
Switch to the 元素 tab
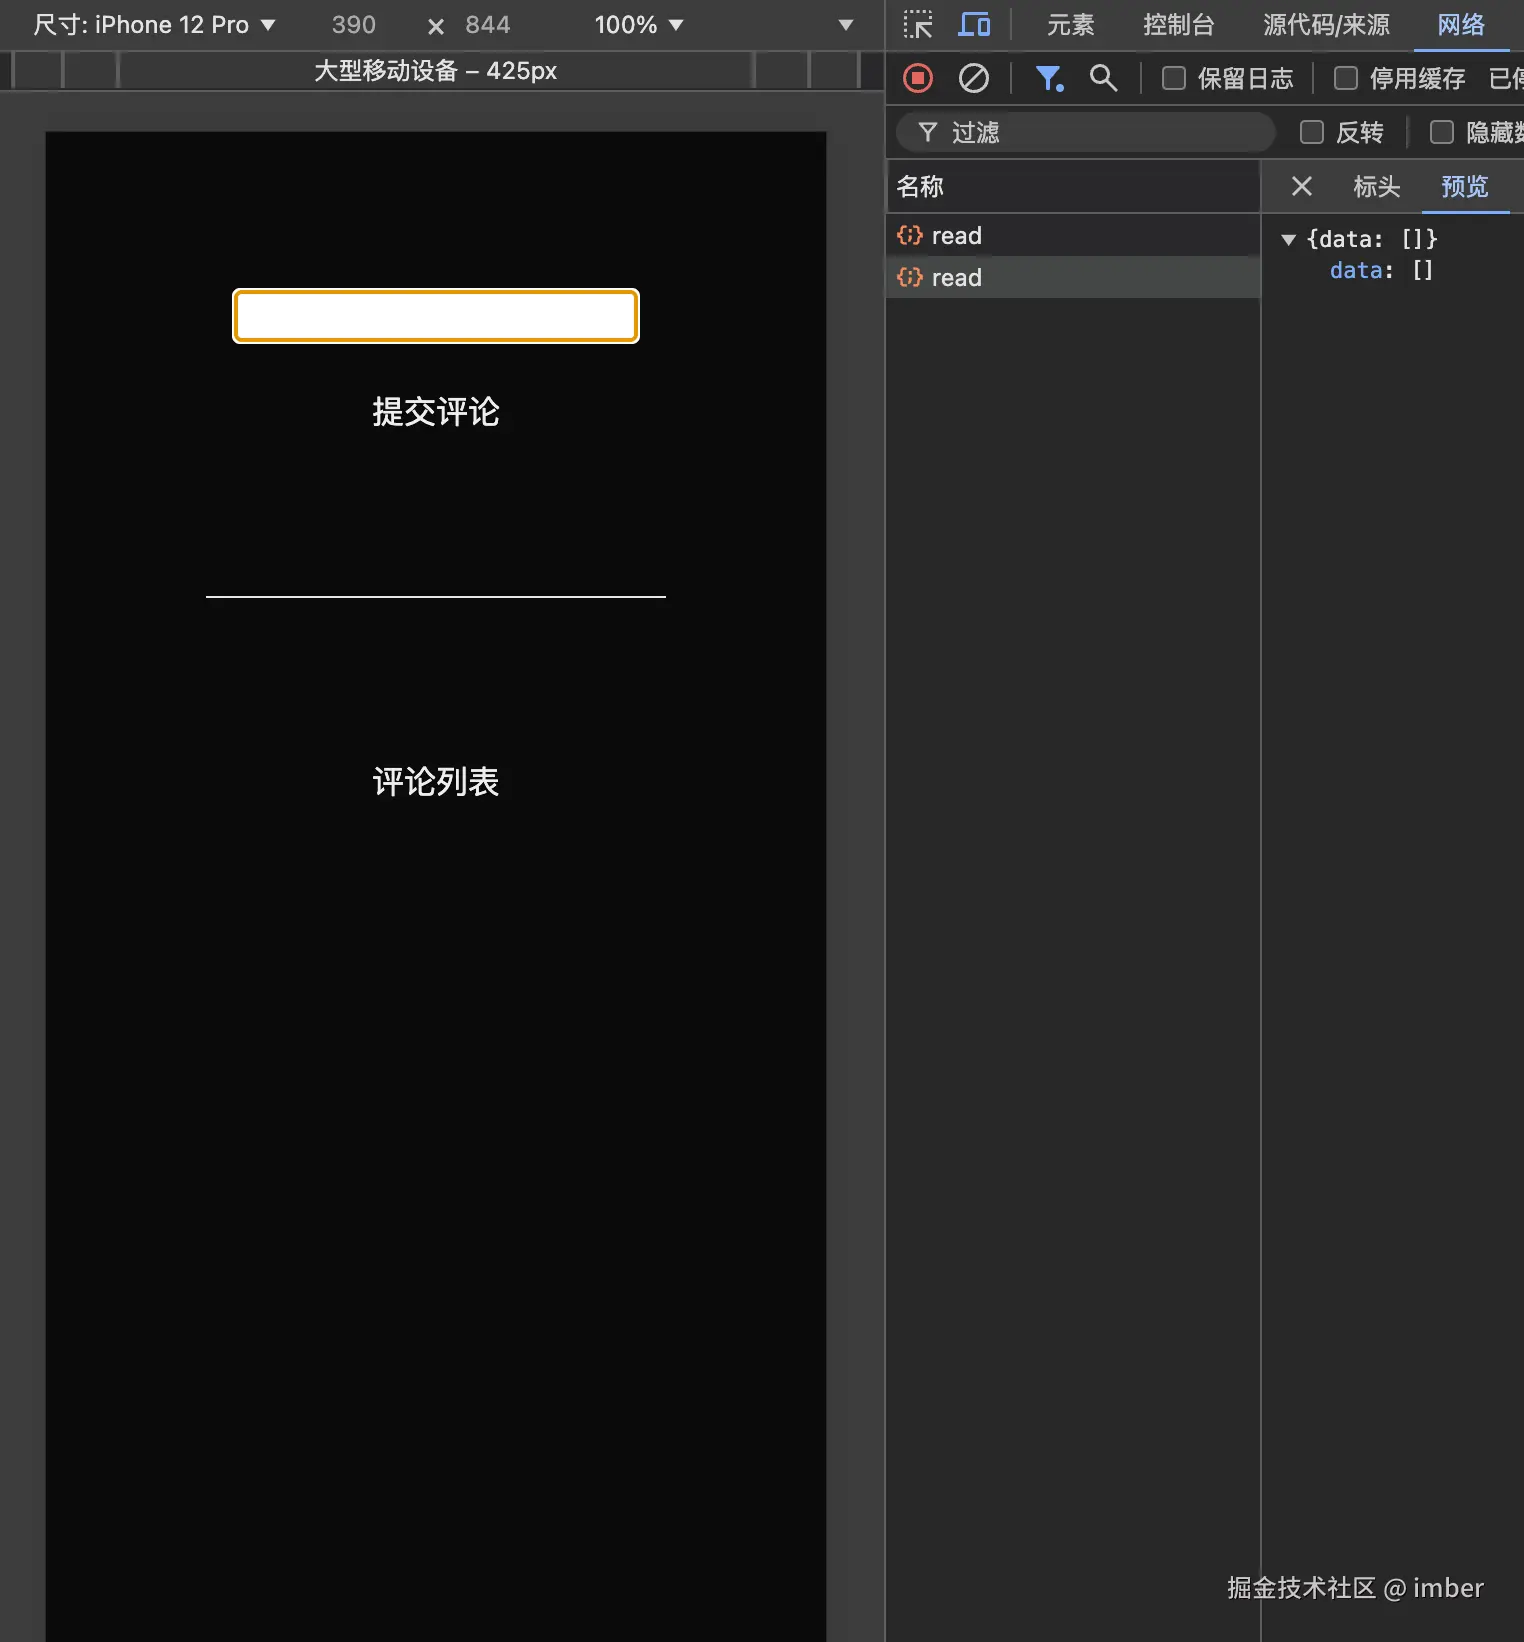[1070, 25]
